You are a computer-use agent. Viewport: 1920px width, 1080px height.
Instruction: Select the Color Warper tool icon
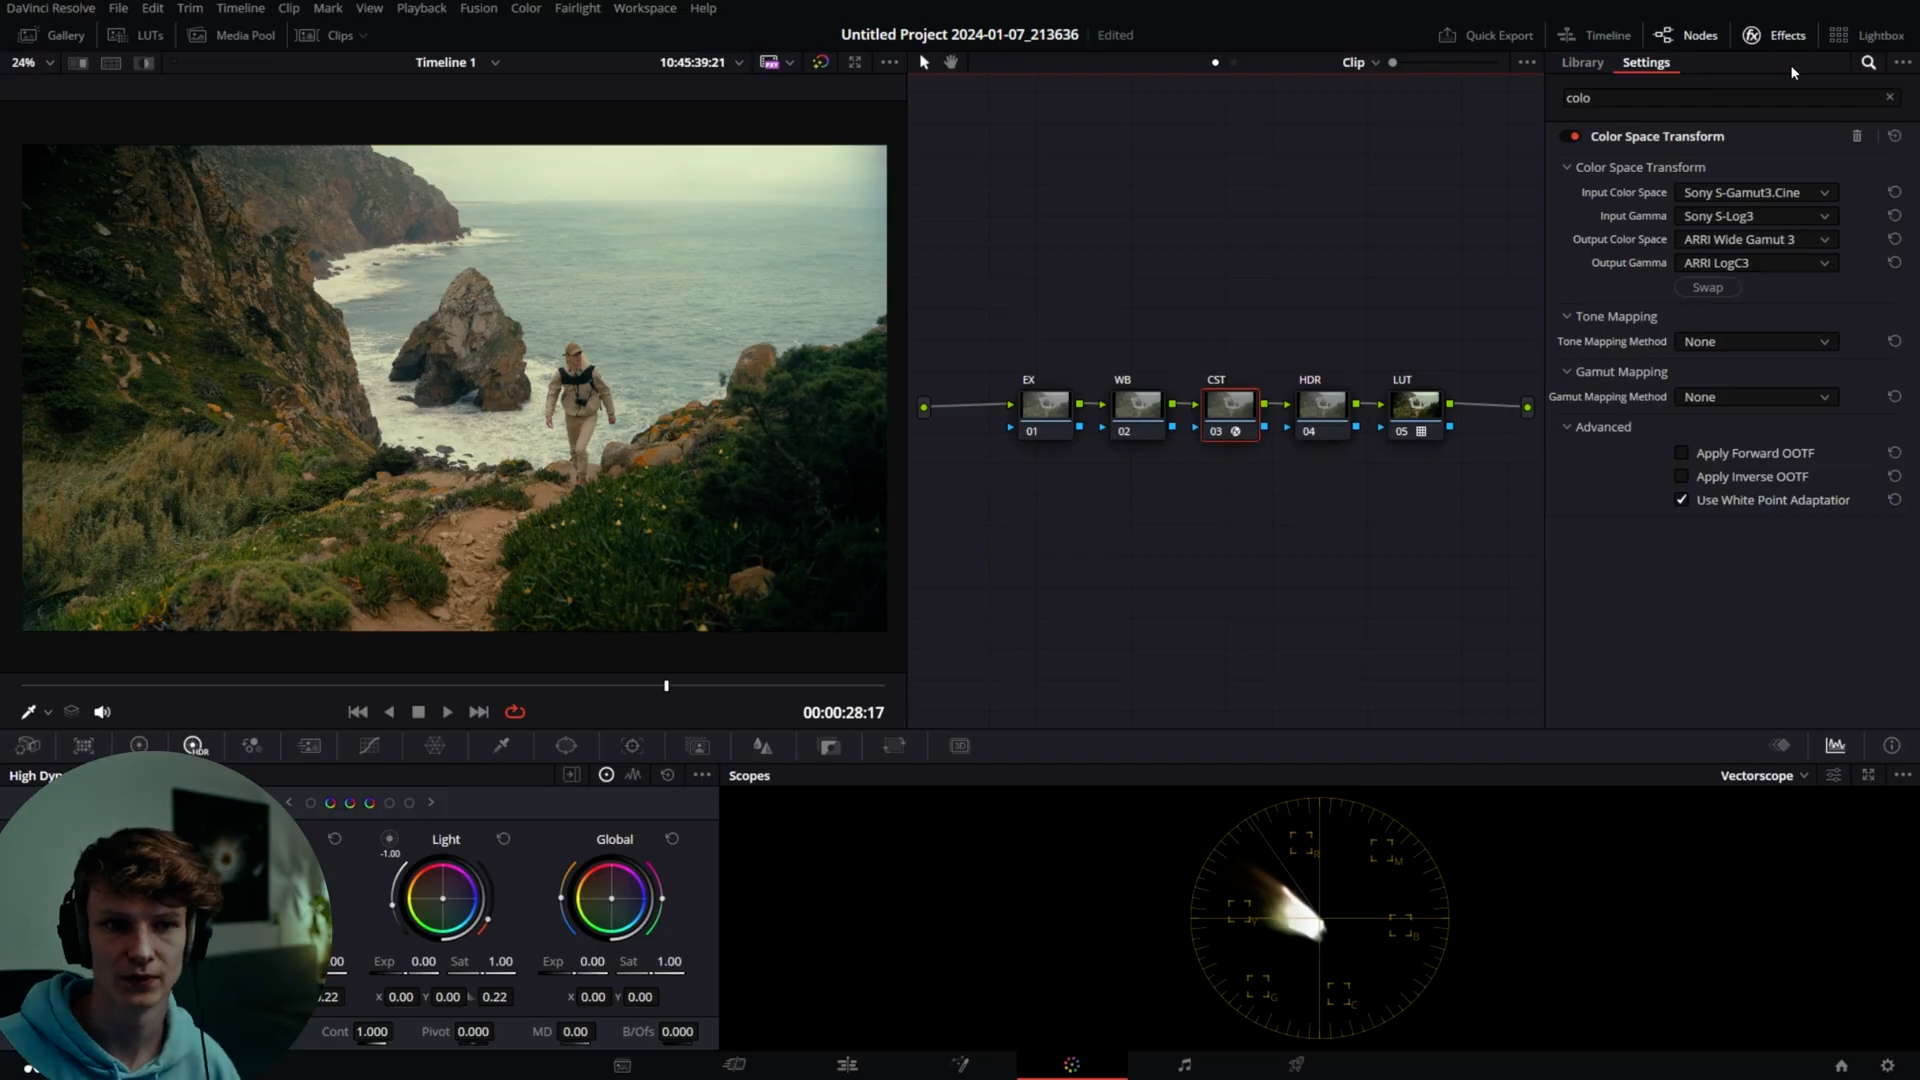(x=435, y=745)
